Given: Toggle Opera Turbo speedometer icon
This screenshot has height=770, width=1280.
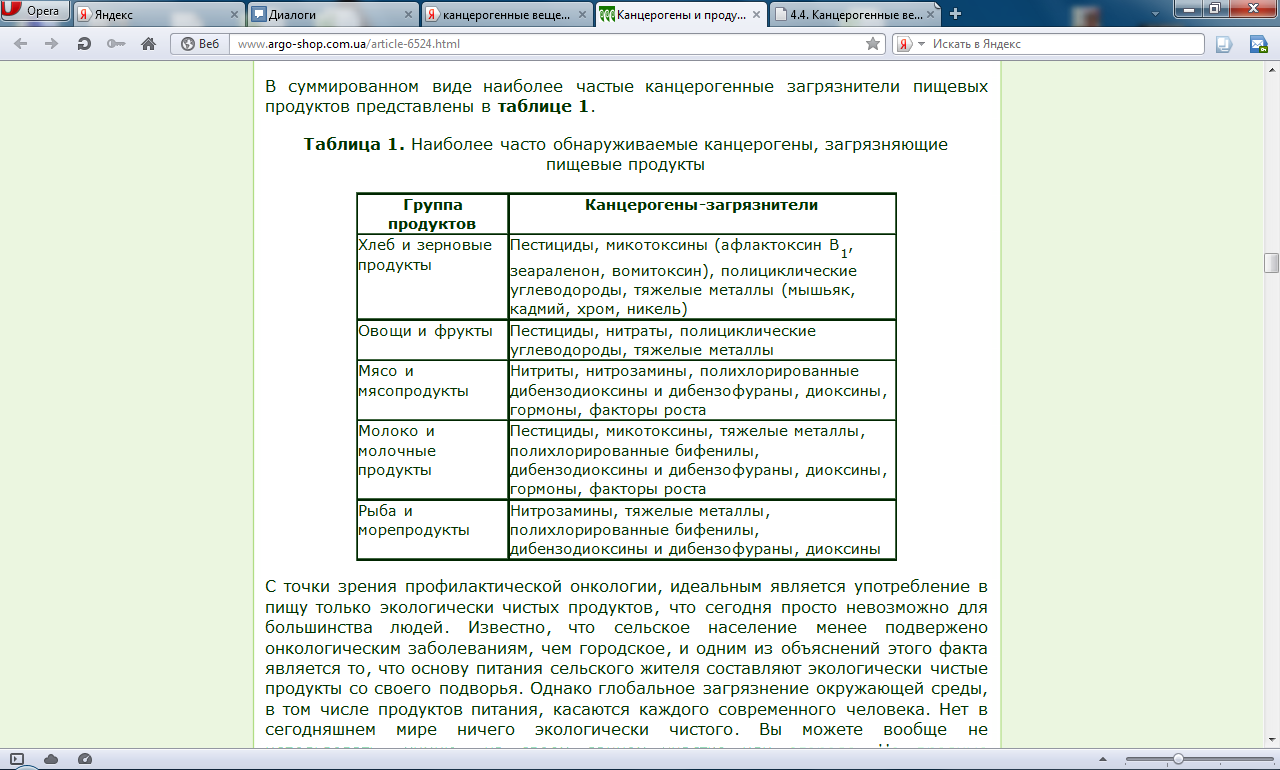Looking at the screenshot, I should tap(84, 759).
